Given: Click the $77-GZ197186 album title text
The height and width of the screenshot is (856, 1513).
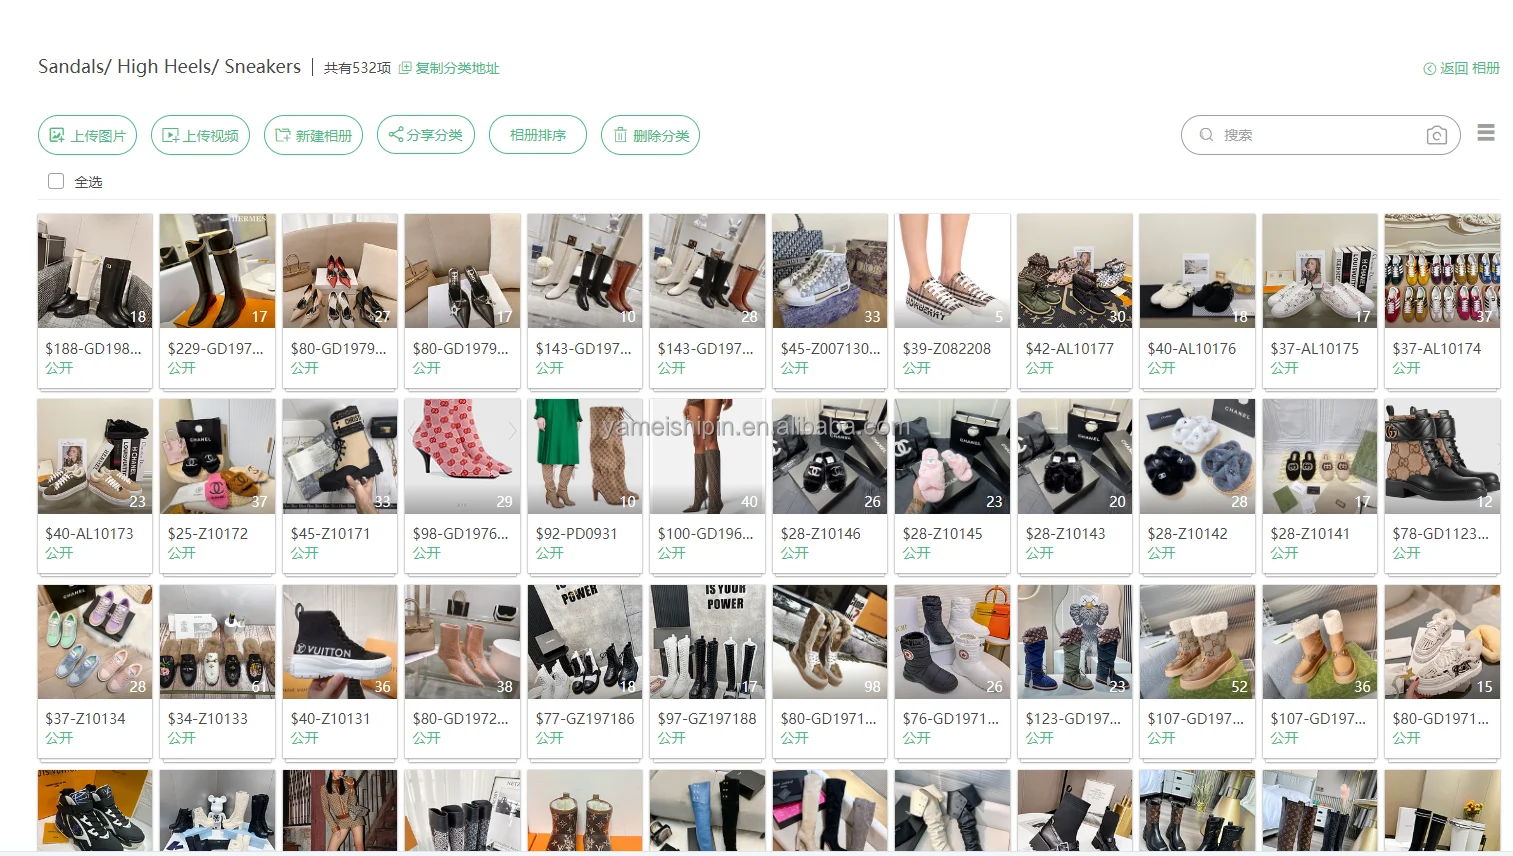Looking at the screenshot, I should pyautogui.click(x=585, y=719).
